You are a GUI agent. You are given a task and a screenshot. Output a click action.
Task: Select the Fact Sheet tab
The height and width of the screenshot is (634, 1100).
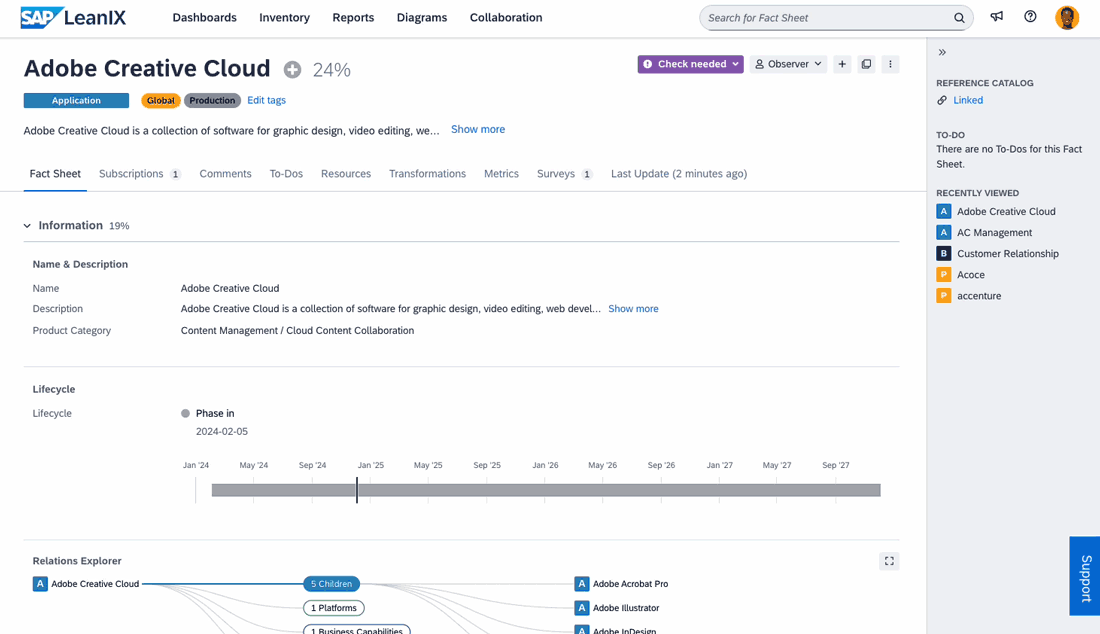pyautogui.click(x=55, y=174)
